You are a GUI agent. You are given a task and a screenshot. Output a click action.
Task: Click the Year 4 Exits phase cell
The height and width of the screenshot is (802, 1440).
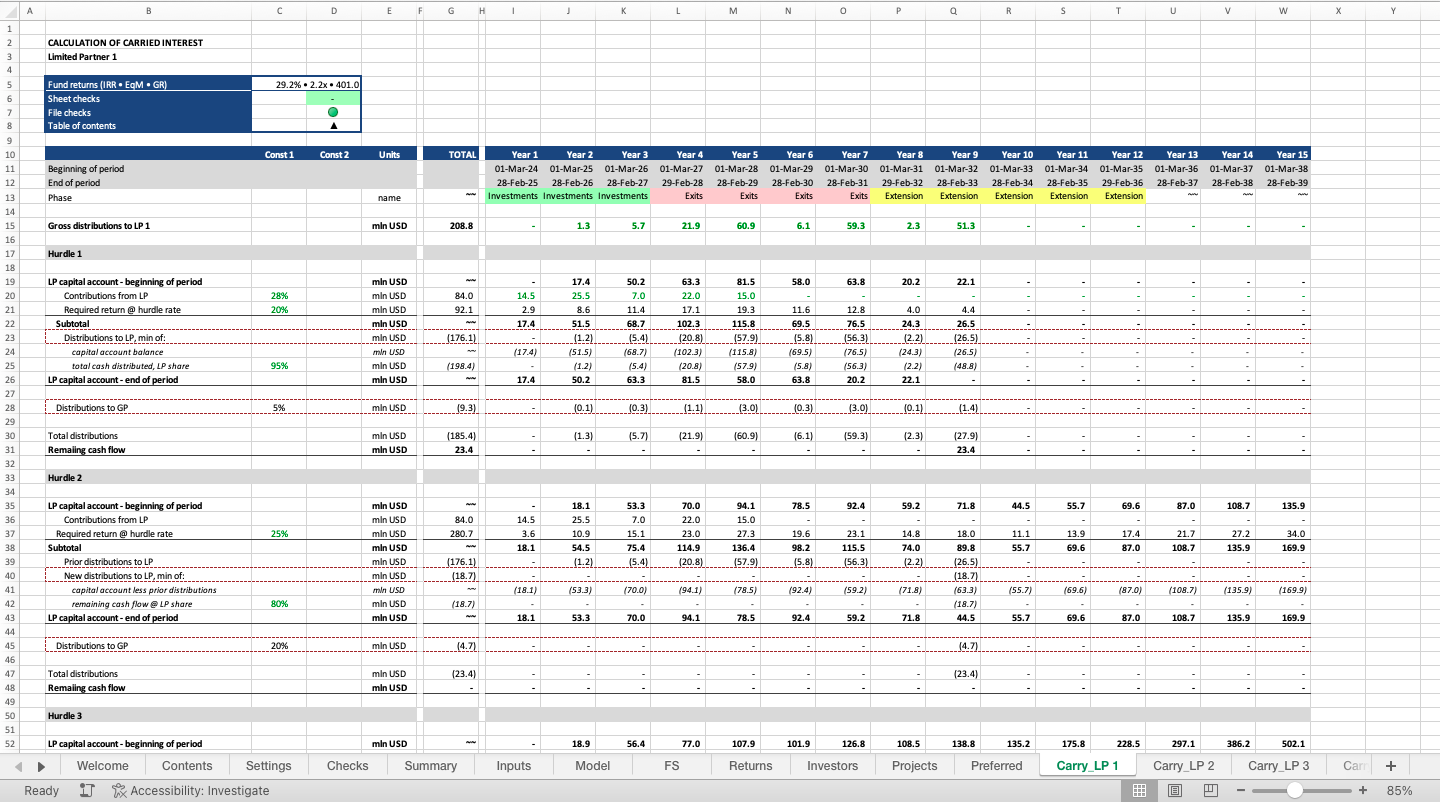pyautogui.click(x=678, y=197)
